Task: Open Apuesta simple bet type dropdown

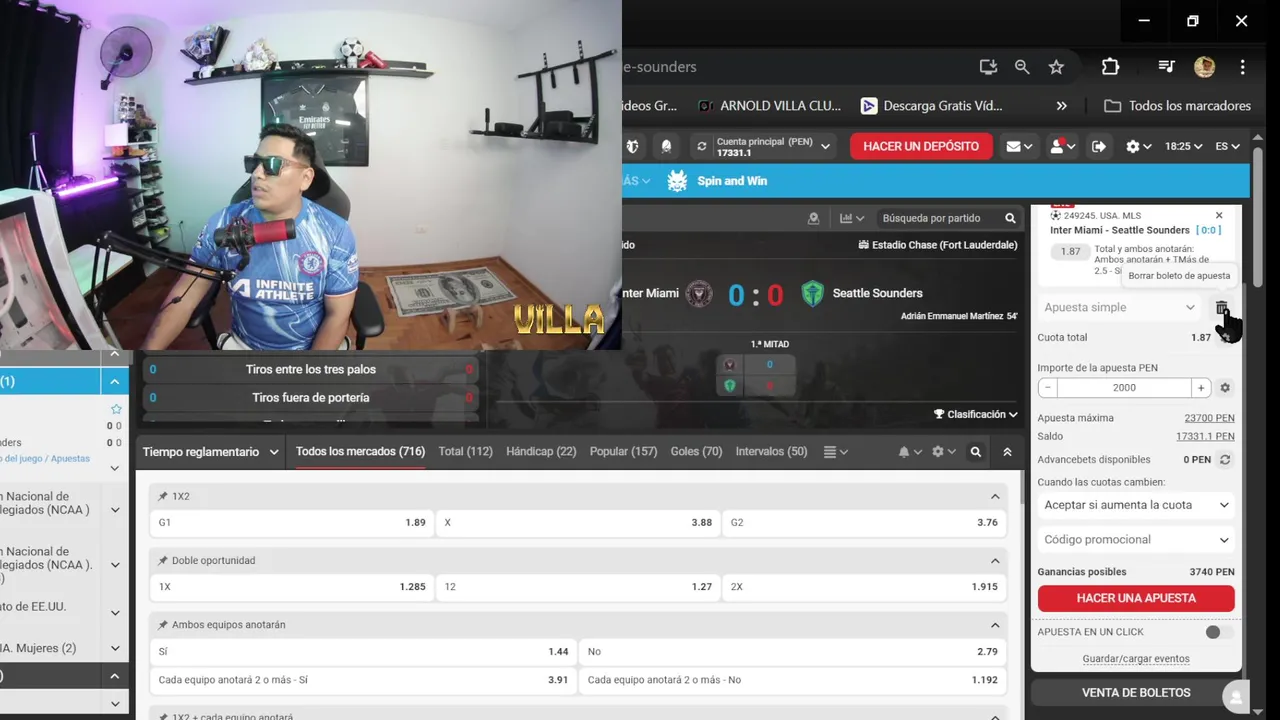Action: tap(1119, 307)
